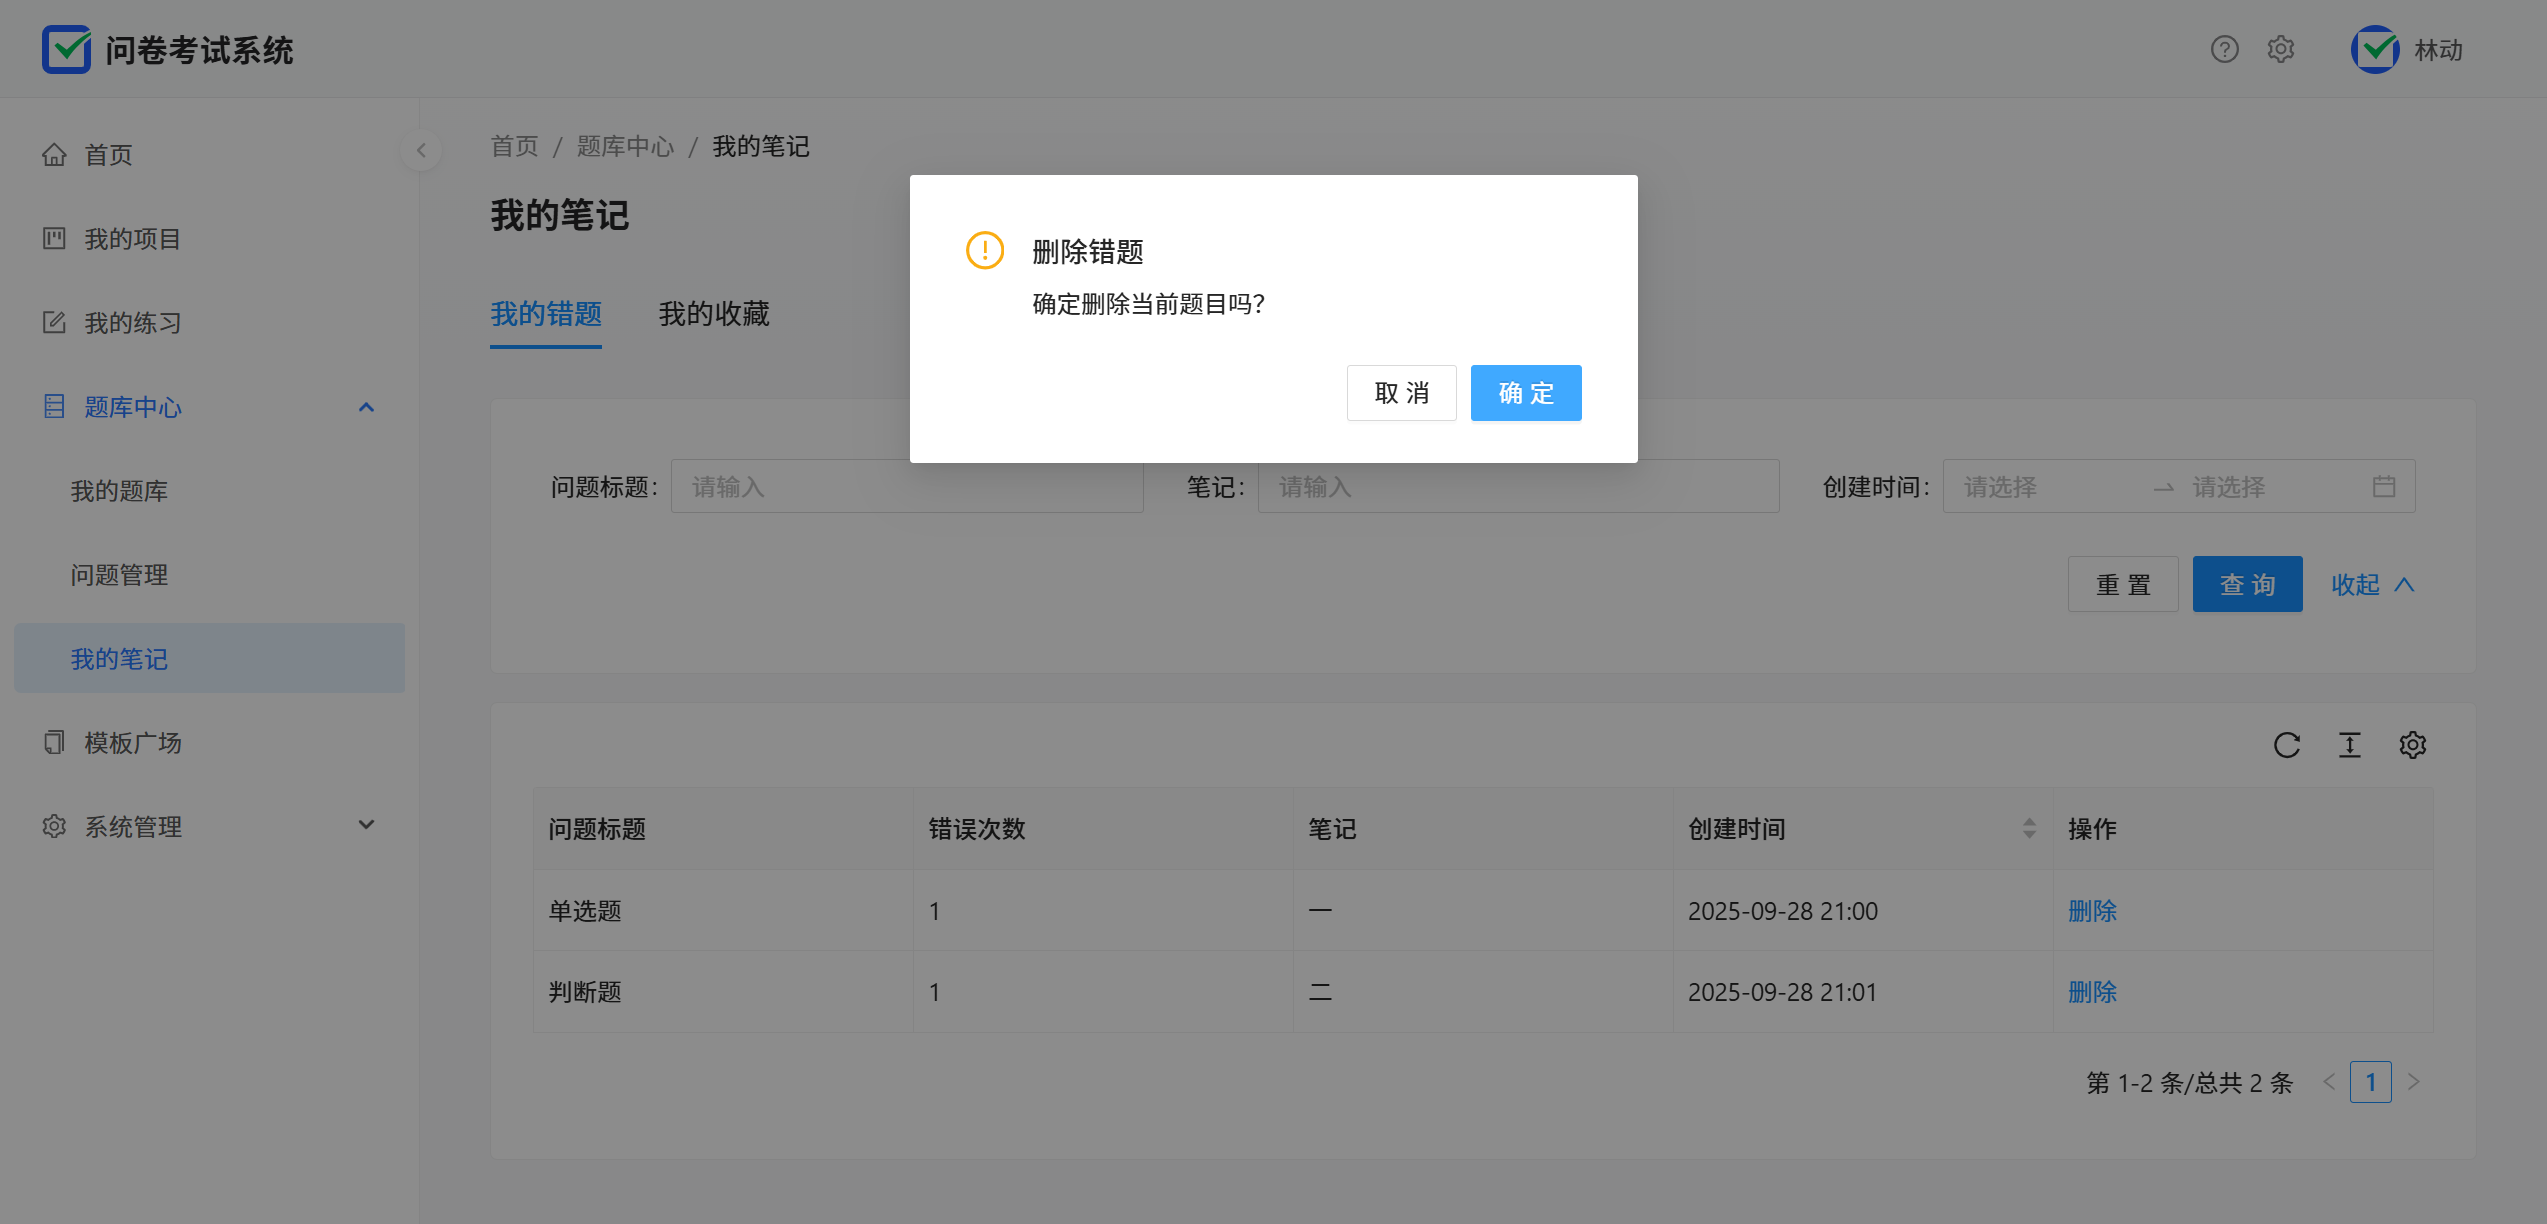Viewport: 2547px width, 1224px height.
Task: Sort by 创建时间 column arrows
Action: 2029,828
